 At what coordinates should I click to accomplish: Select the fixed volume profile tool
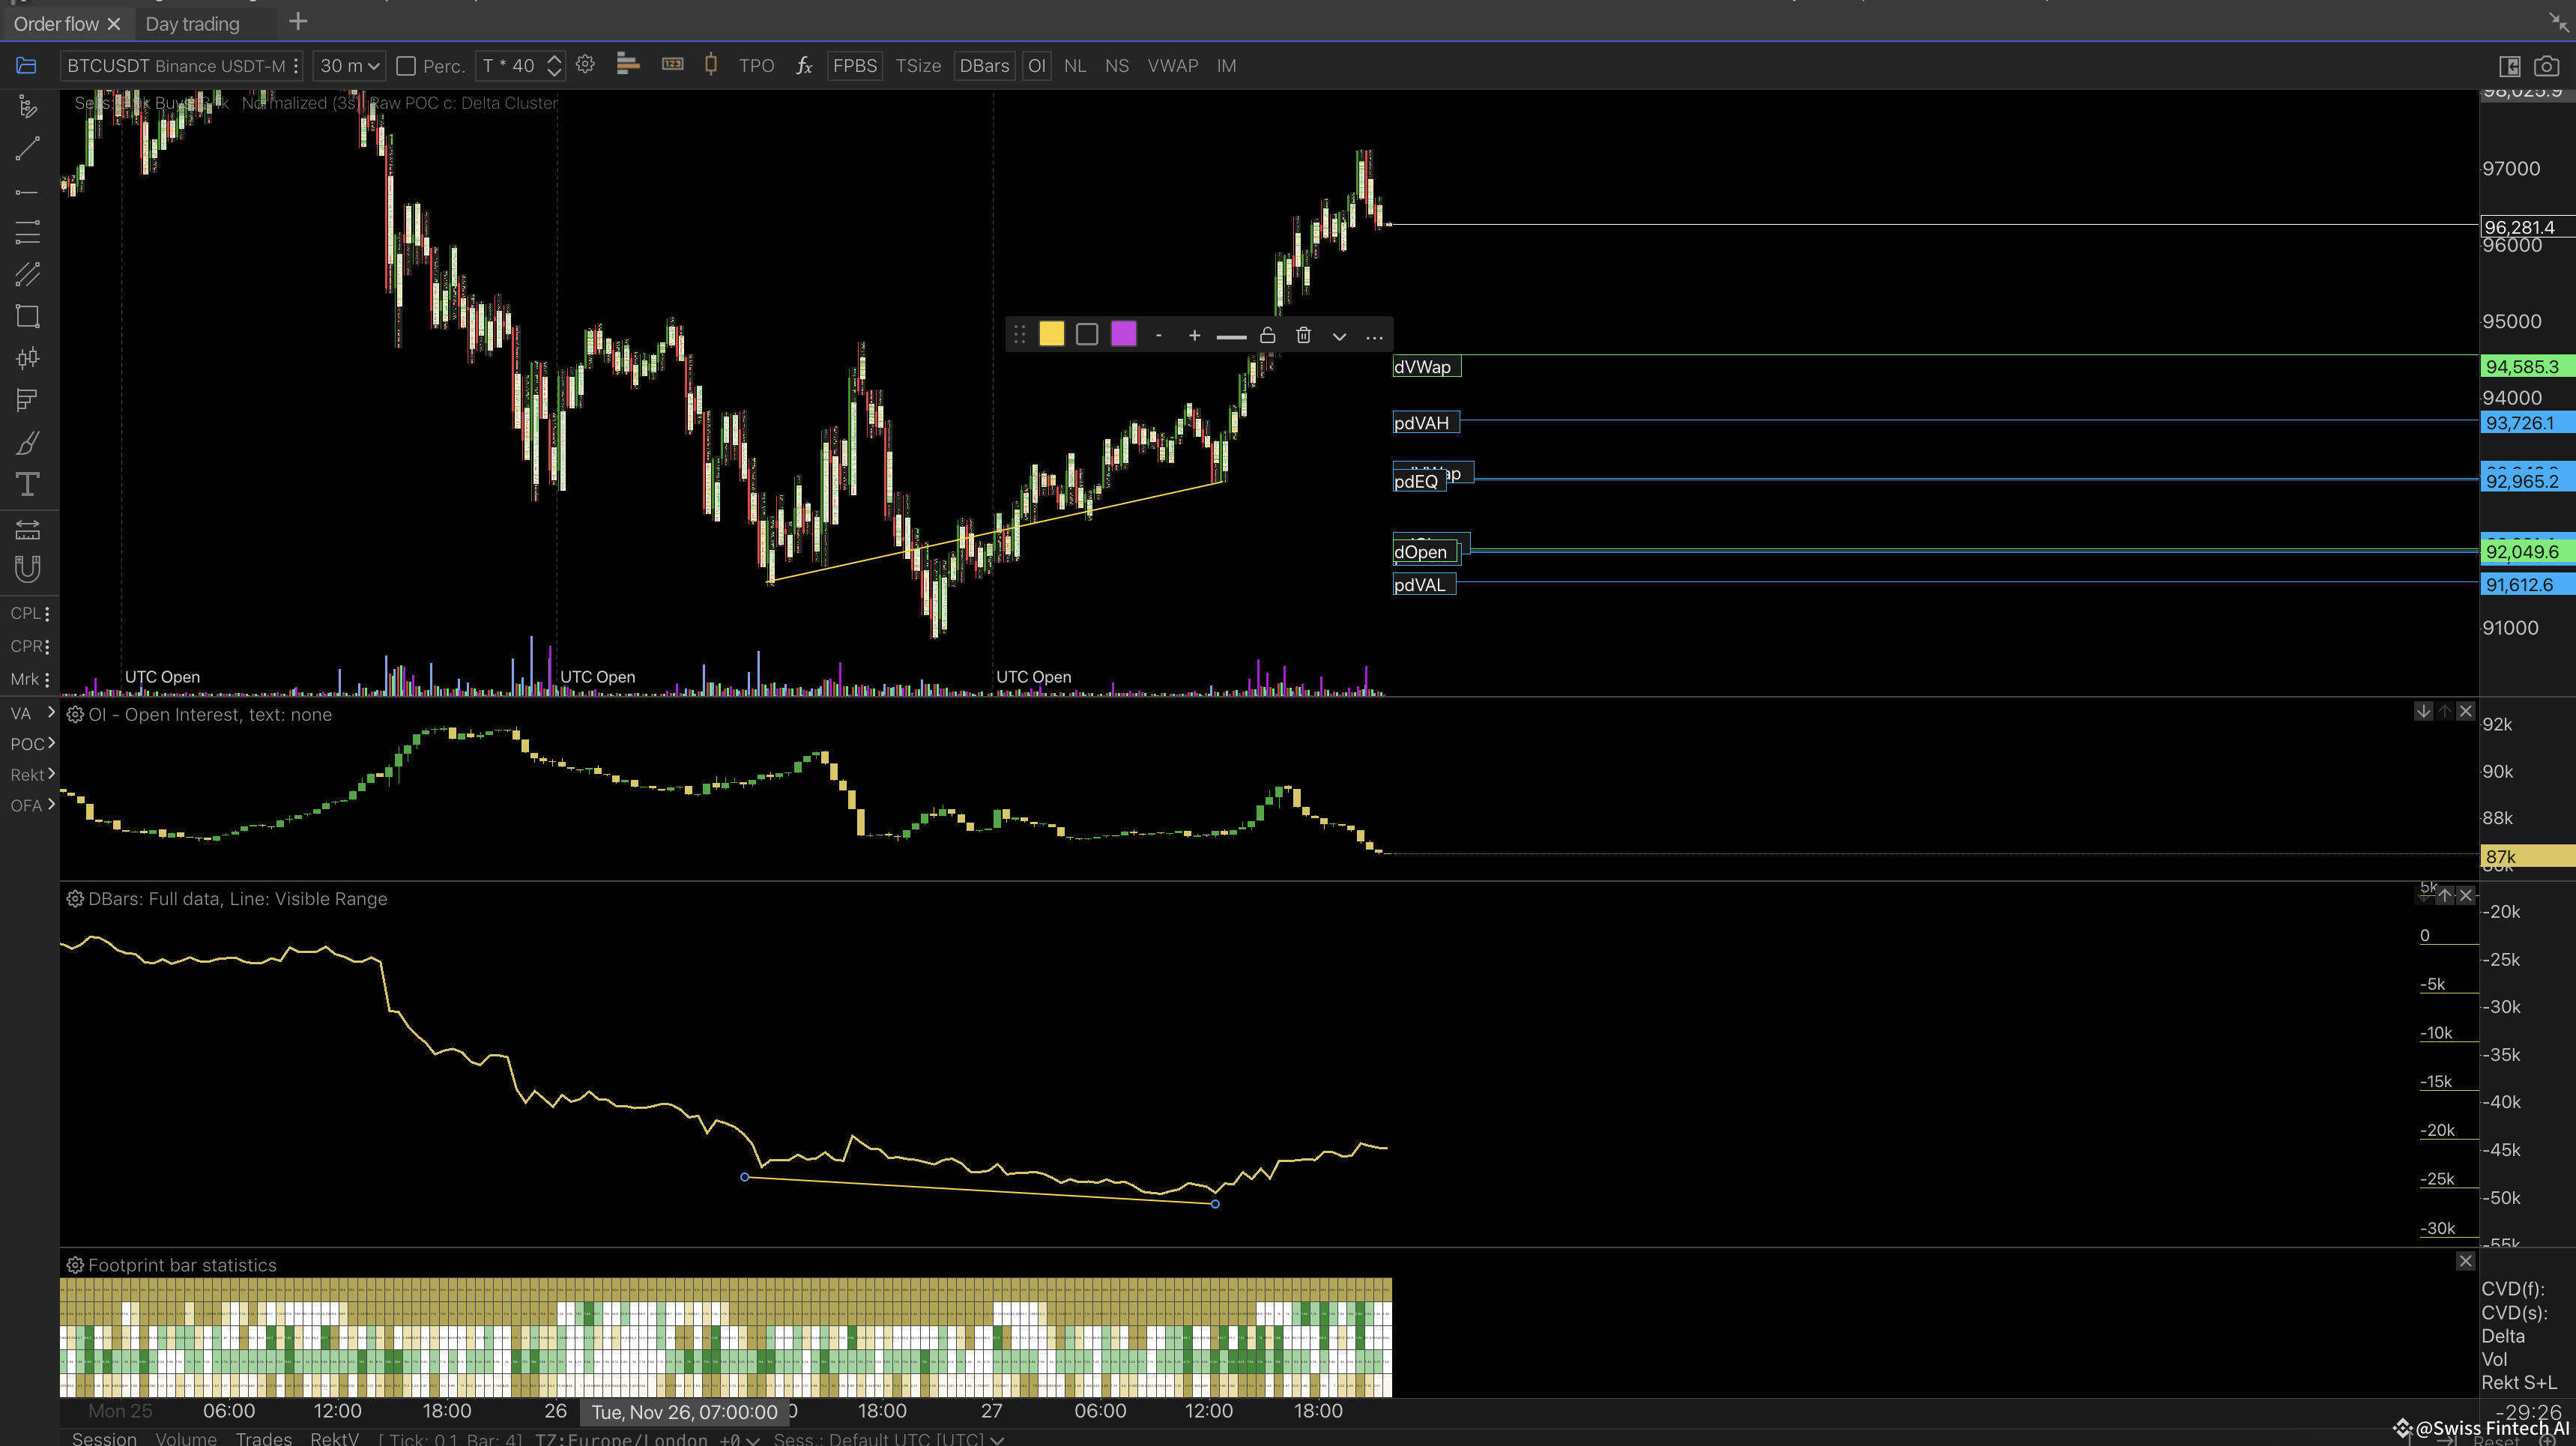27,400
